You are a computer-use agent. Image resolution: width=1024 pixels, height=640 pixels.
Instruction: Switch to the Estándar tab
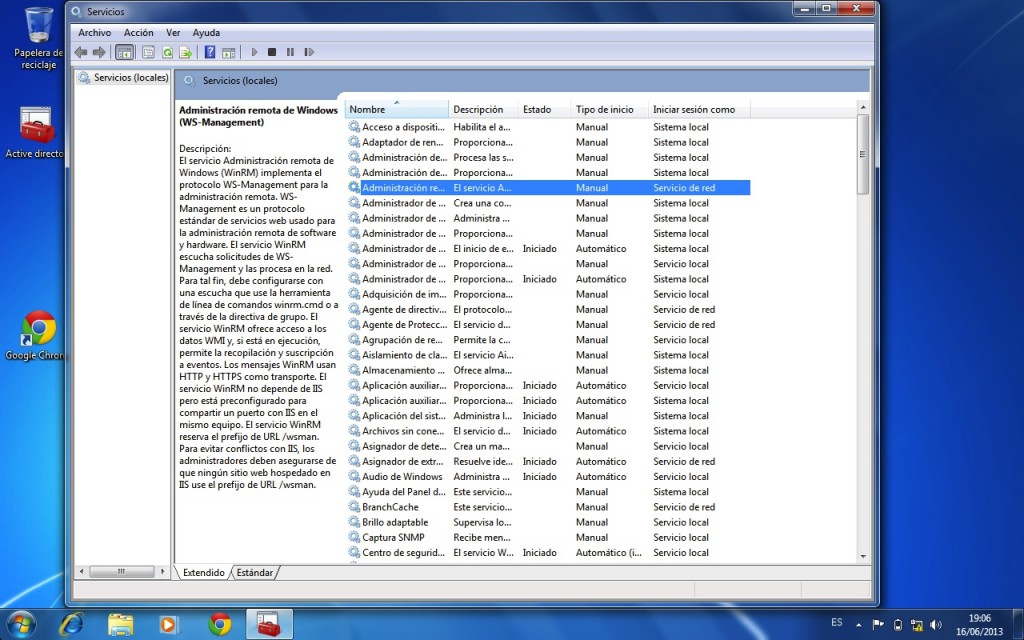[x=254, y=573]
